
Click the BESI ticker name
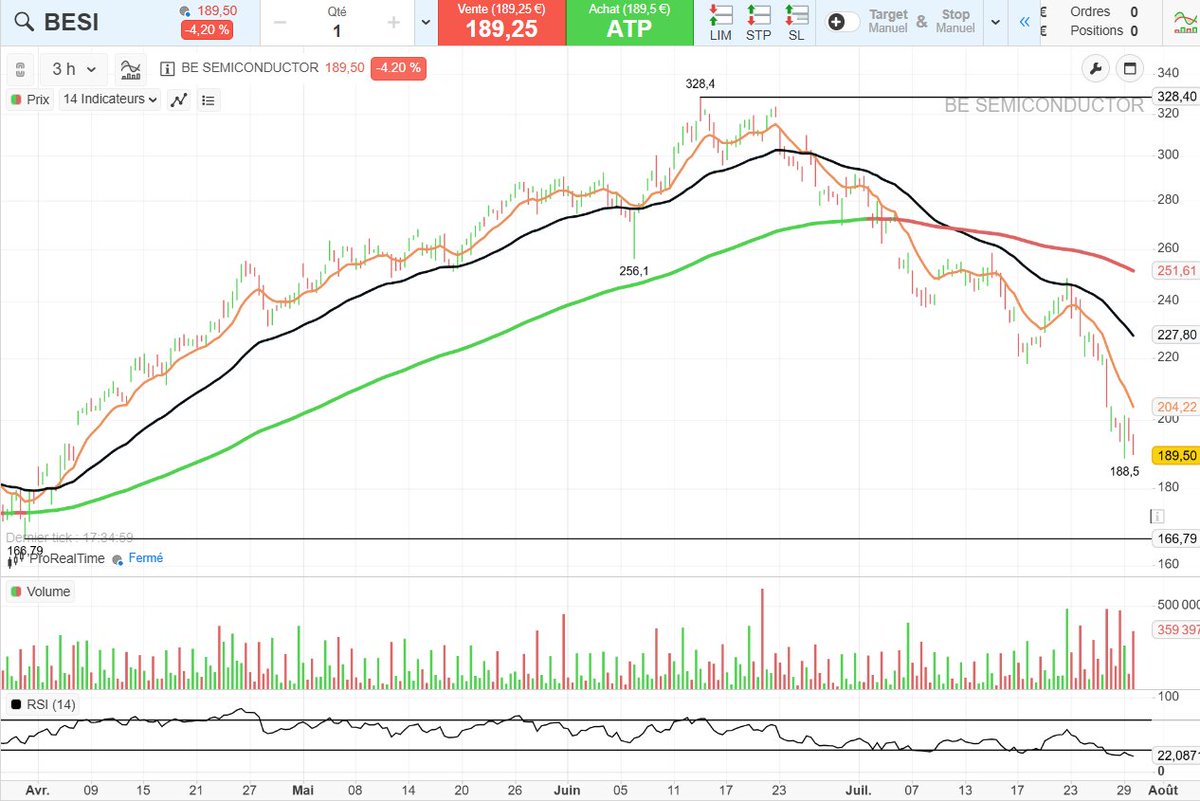[x=71, y=22]
